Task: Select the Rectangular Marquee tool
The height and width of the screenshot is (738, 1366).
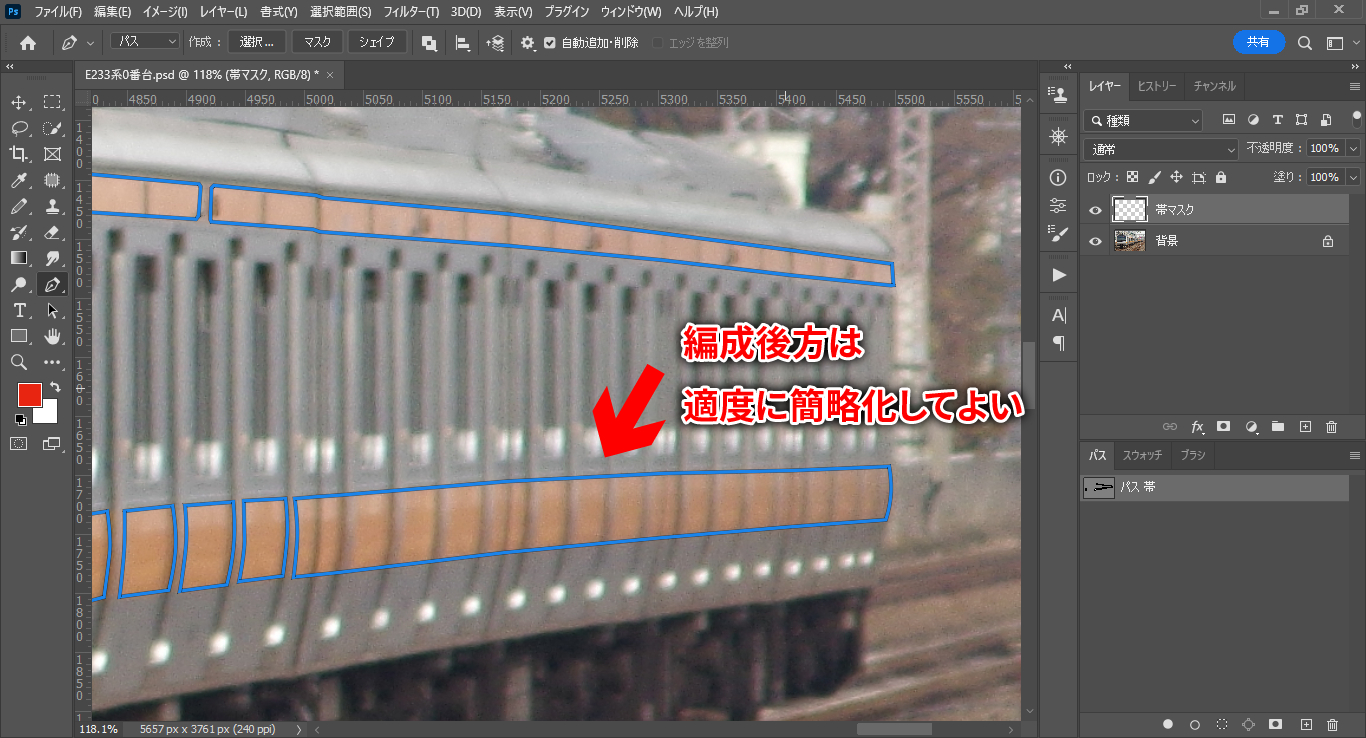Action: (52, 102)
